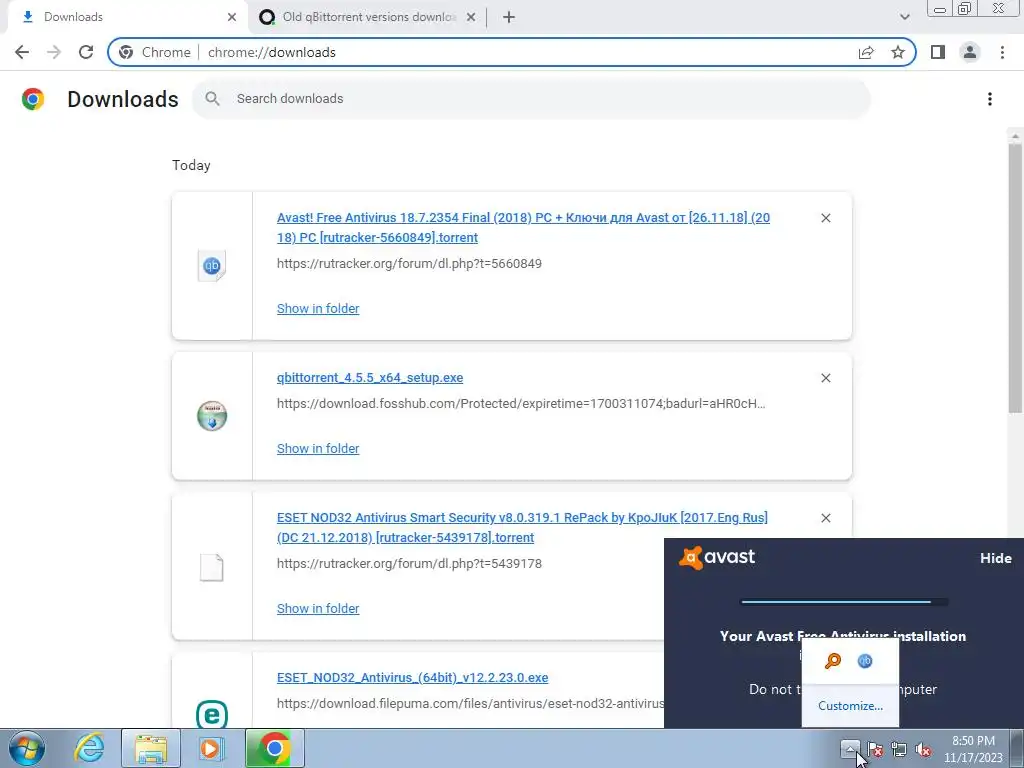Launch Internet Explorer from the taskbar

click(89, 749)
